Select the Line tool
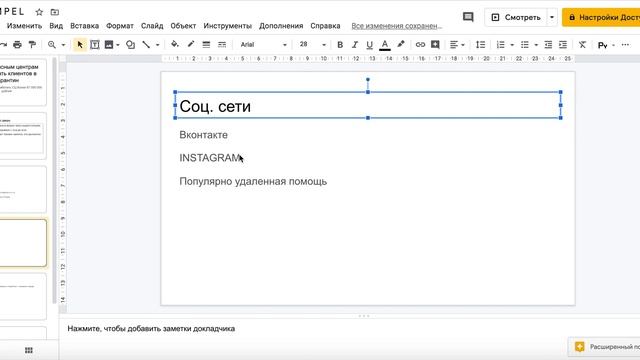640x360 pixels. pyautogui.click(x=146, y=44)
